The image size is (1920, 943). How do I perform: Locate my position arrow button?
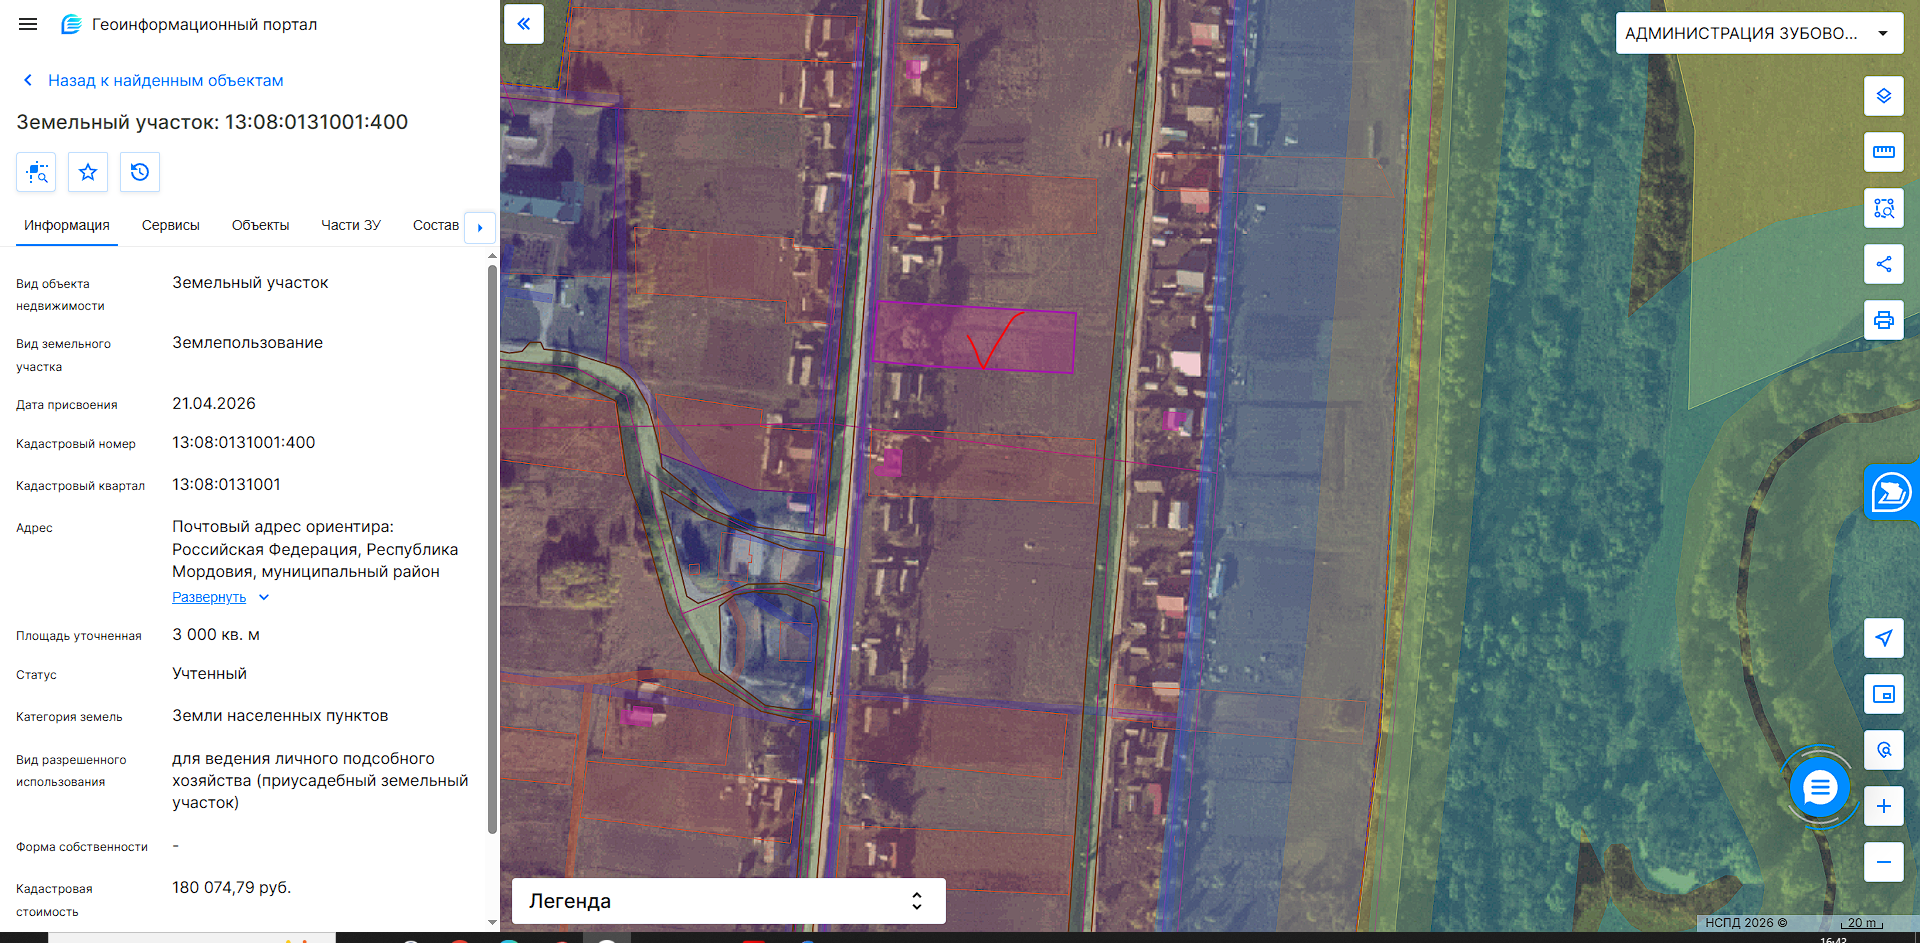pyautogui.click(x=1884, y=638)
